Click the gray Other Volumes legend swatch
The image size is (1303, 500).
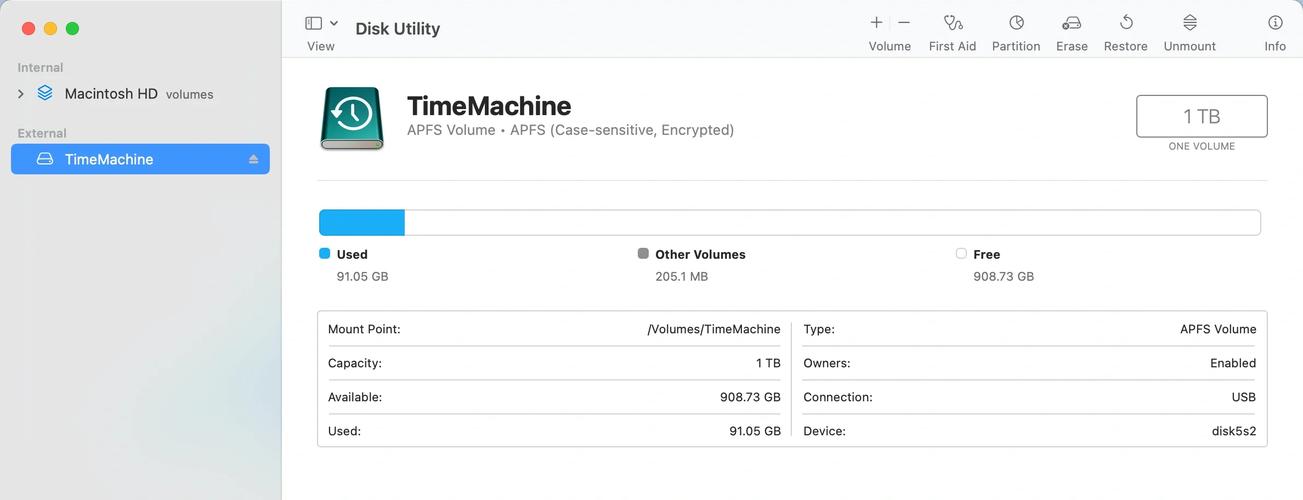pyautogui.click(x=643, y=254)
